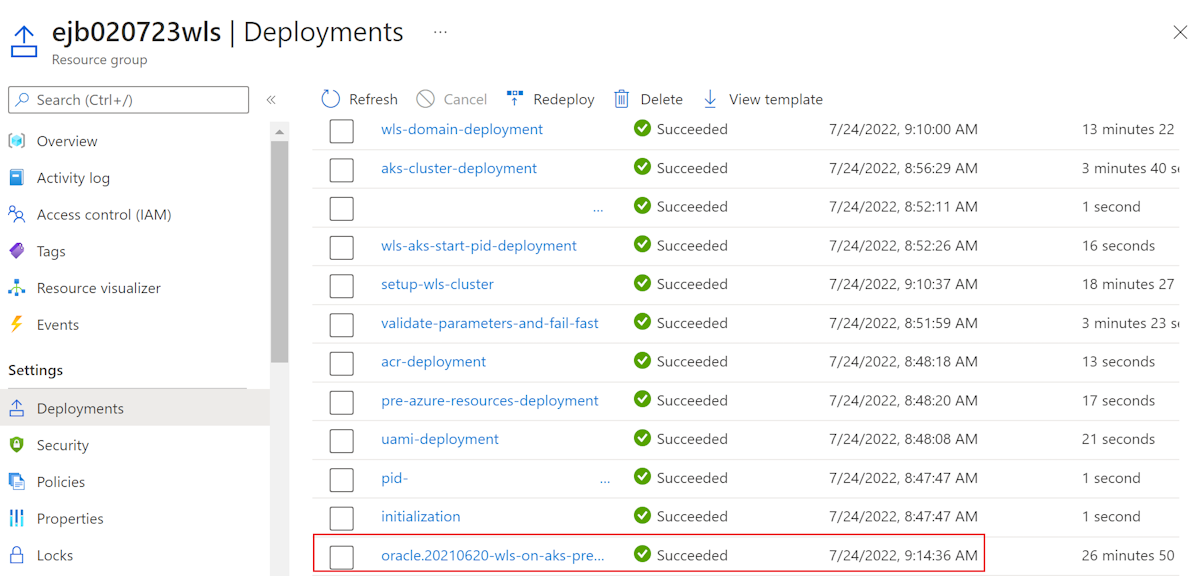The image size is (1200, 576).
Task: Open the Security settings page
Action: (x=63, y=444)
